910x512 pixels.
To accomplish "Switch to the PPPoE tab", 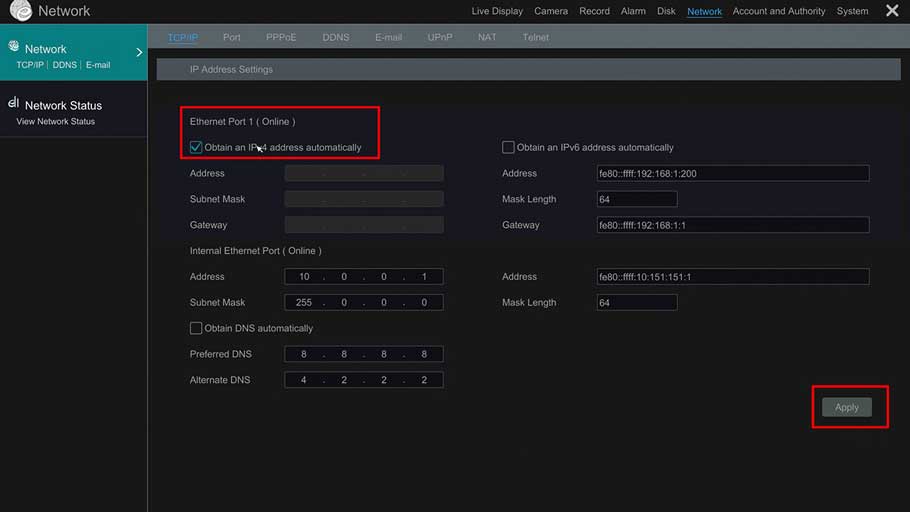I will (x=281, y=38).
